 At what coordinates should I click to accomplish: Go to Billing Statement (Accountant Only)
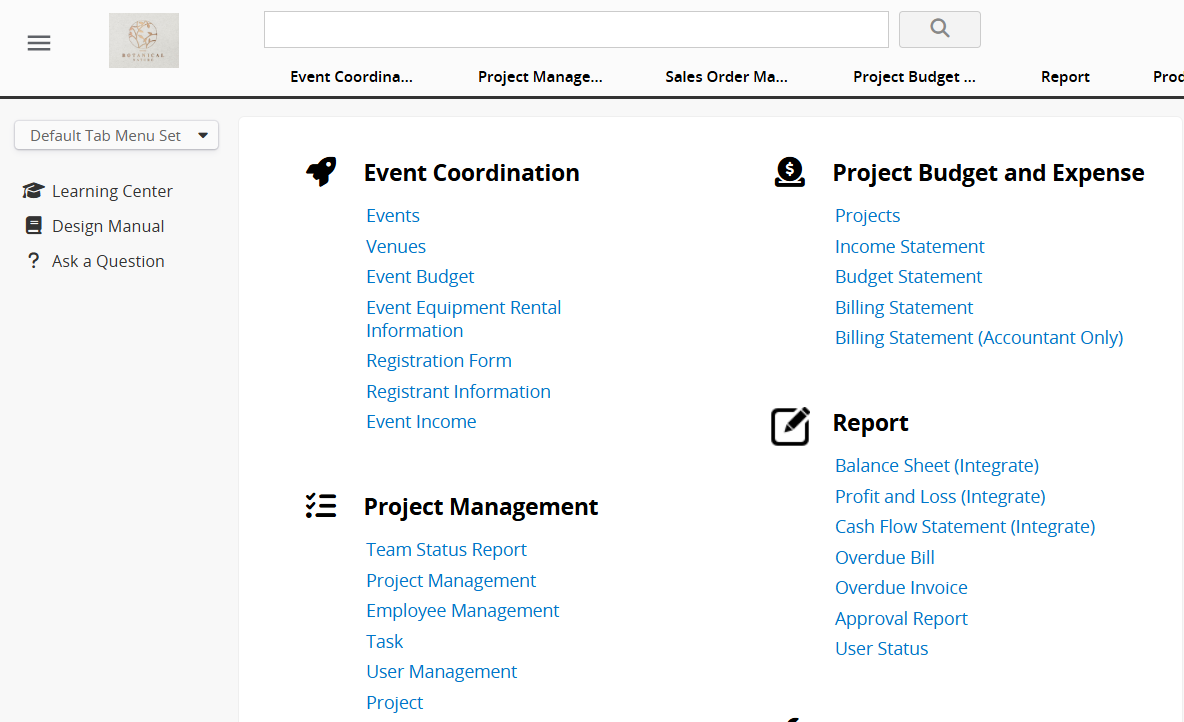(x=979, y=337)
